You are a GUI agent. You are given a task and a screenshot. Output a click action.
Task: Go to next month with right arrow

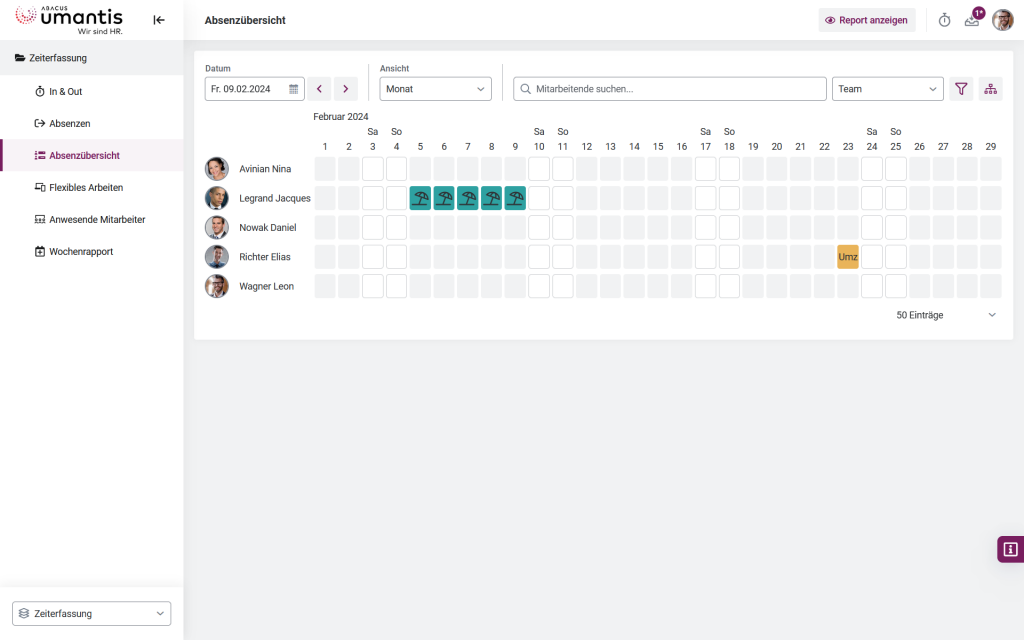(x=346, y=89)
